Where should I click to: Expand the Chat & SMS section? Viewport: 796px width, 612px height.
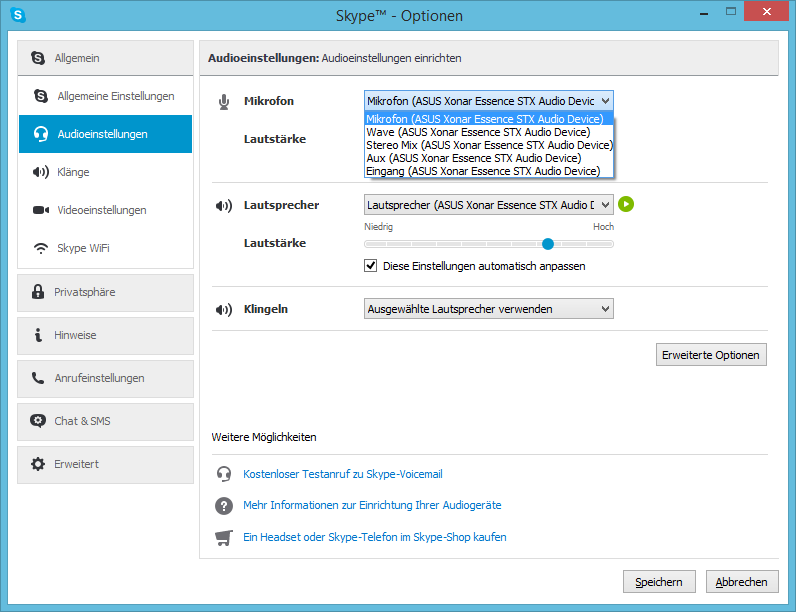coord(106,422)
